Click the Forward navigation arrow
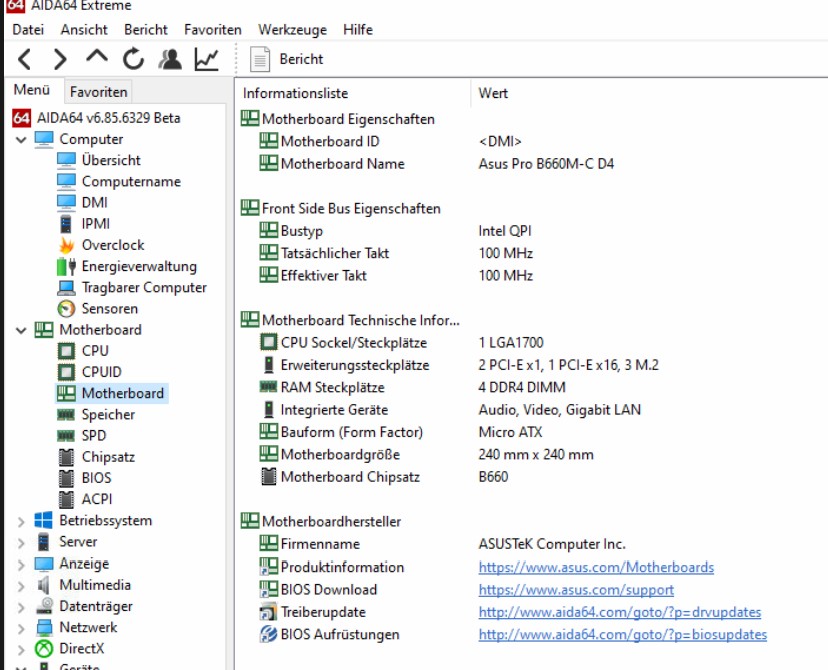The width and height of the screenshot is (828, 670). [60, 59]
